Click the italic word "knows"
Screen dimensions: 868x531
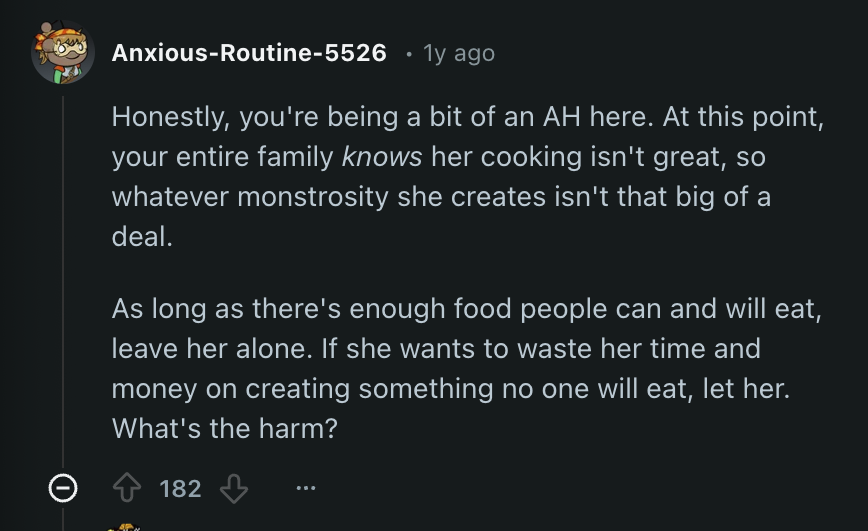pyautogui.click(x=382, y=157)
